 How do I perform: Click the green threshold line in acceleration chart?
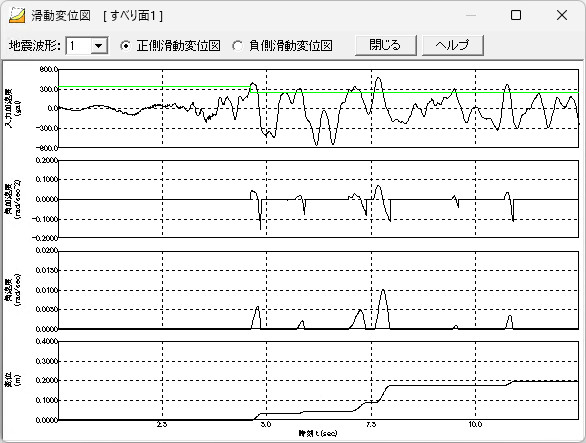point(411,92)
